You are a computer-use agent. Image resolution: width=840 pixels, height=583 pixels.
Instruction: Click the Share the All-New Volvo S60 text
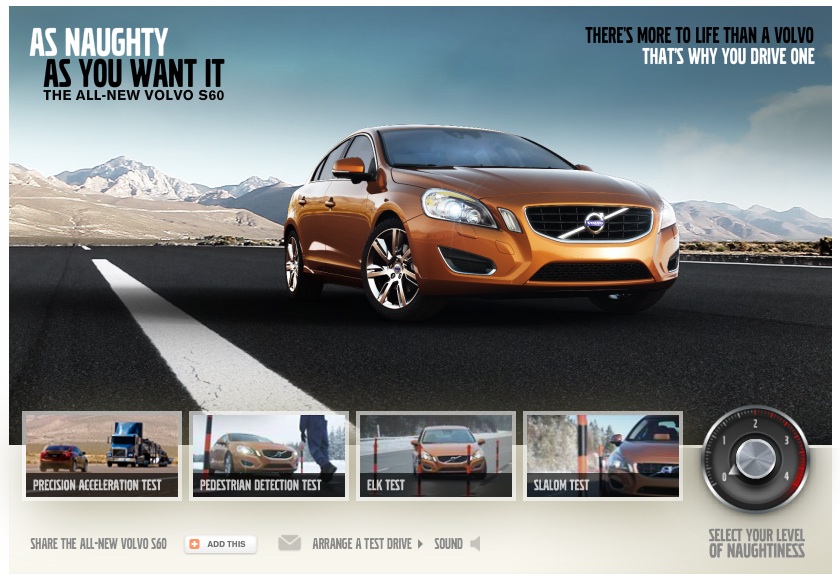point(99,544)
